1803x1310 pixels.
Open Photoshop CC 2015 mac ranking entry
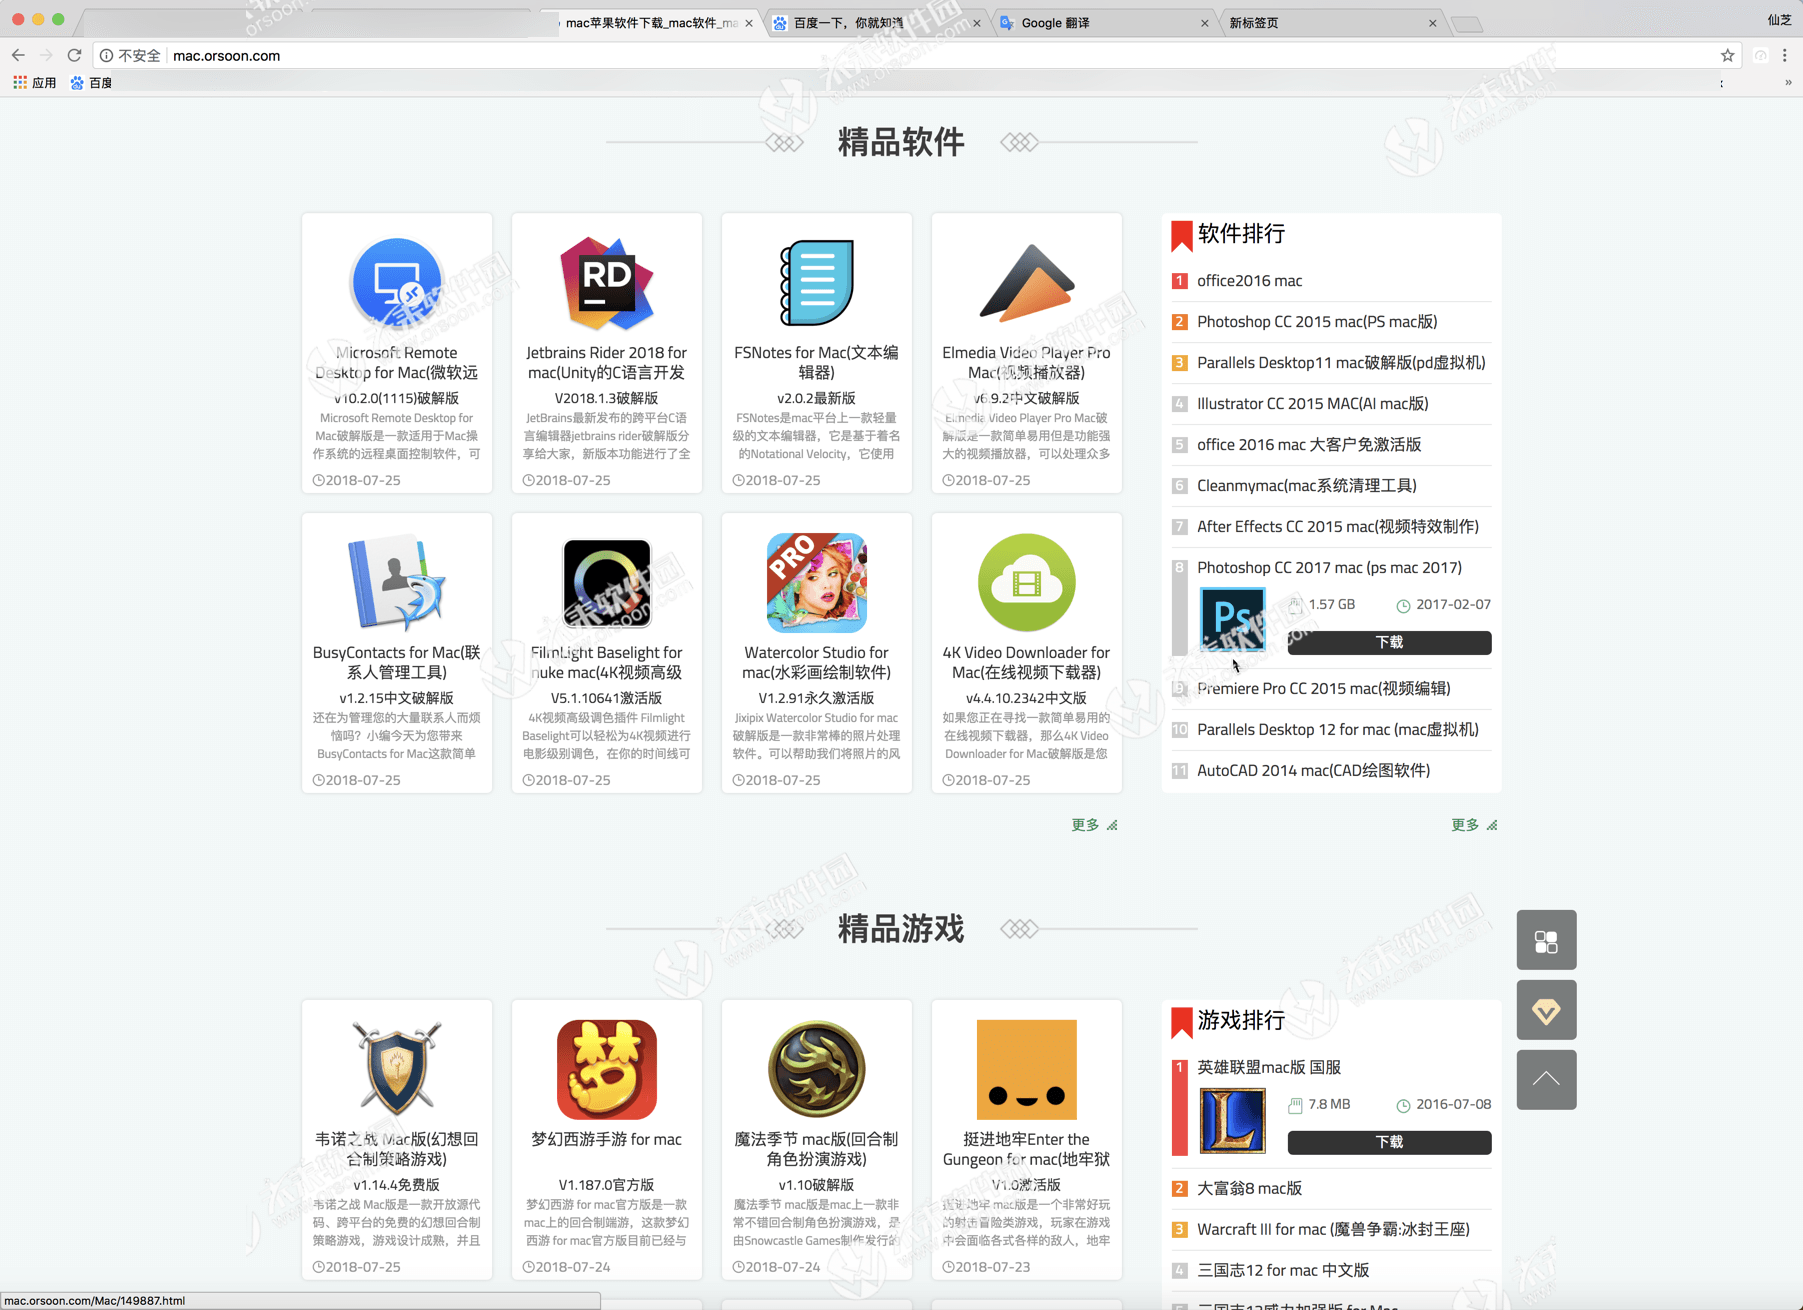pos(1317,322)
